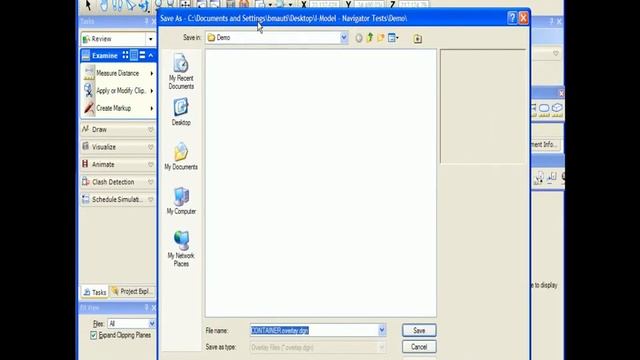Click the X coordinate field

(x=324, y=4)
